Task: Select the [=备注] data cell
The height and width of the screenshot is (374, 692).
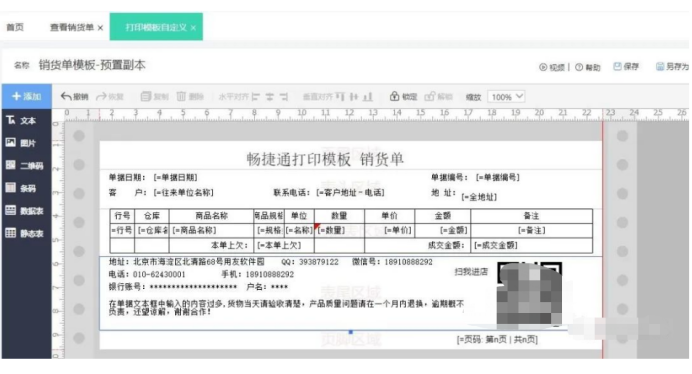Action: click(531, 230)
